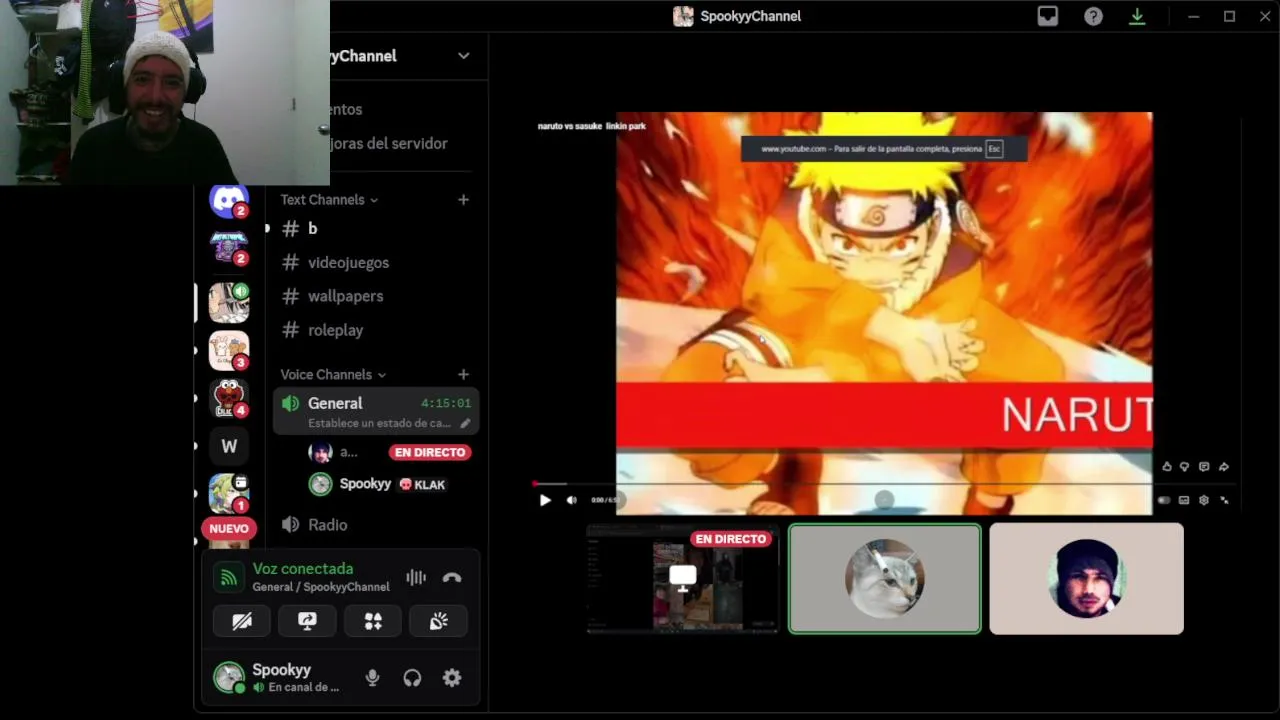1280x720 pixels.
Task: Play the YouTube video in stream
Action: coord(545,500)
